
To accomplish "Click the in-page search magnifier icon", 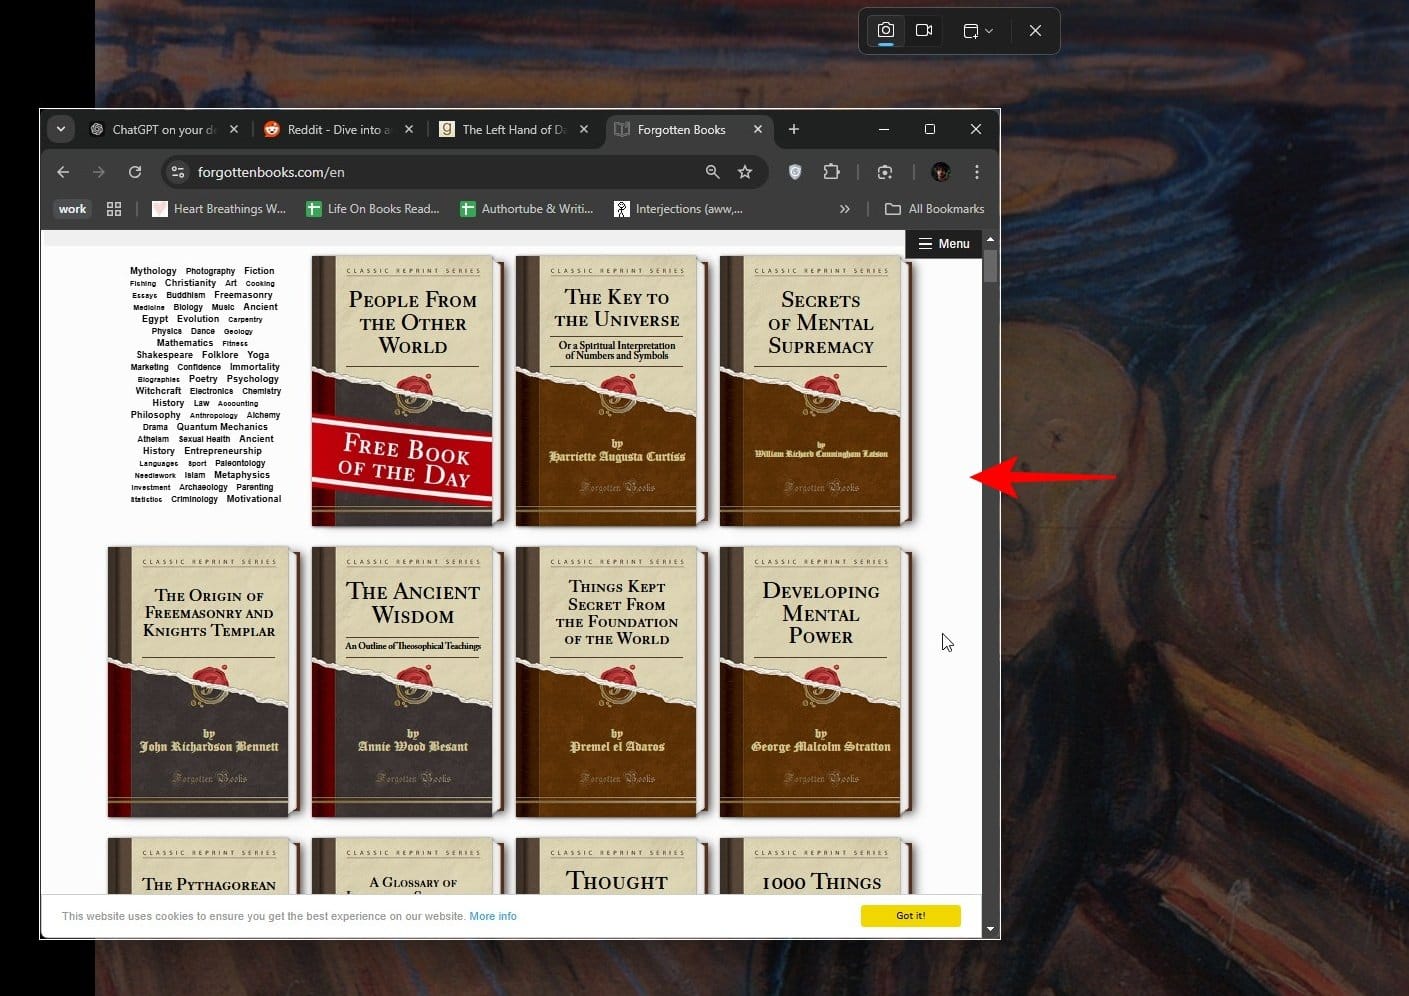I will click(711, 172).
